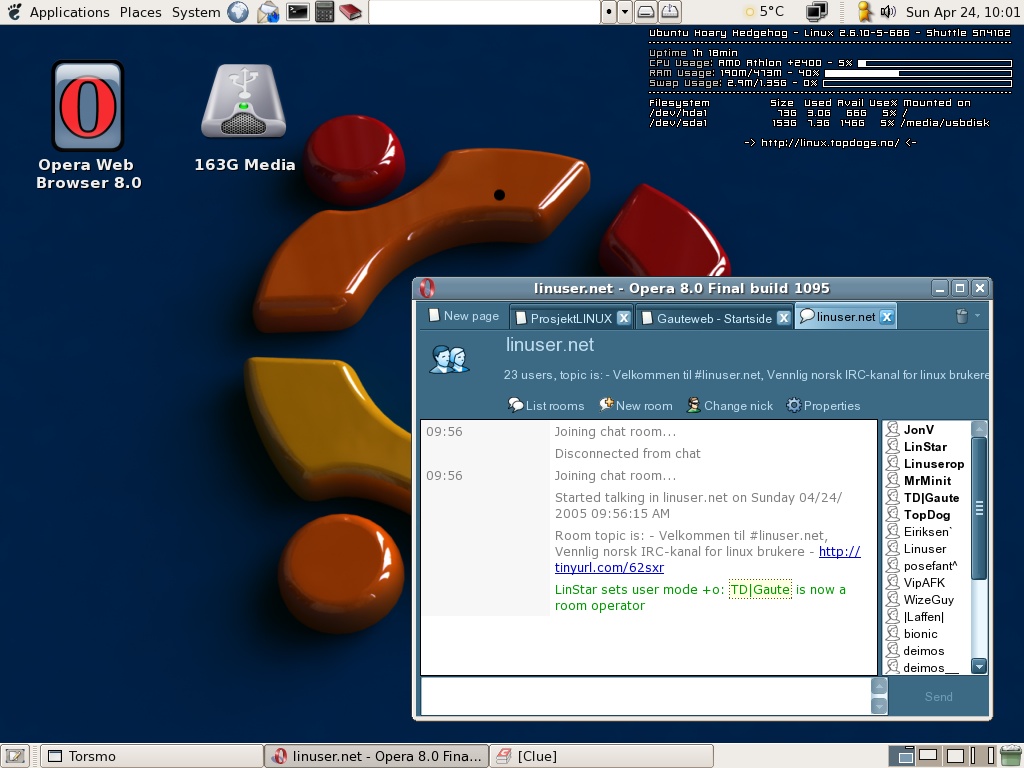The image size is (1024, 768).
Task: Open the terminal launcher icon
Action: [x=298, y=12]
